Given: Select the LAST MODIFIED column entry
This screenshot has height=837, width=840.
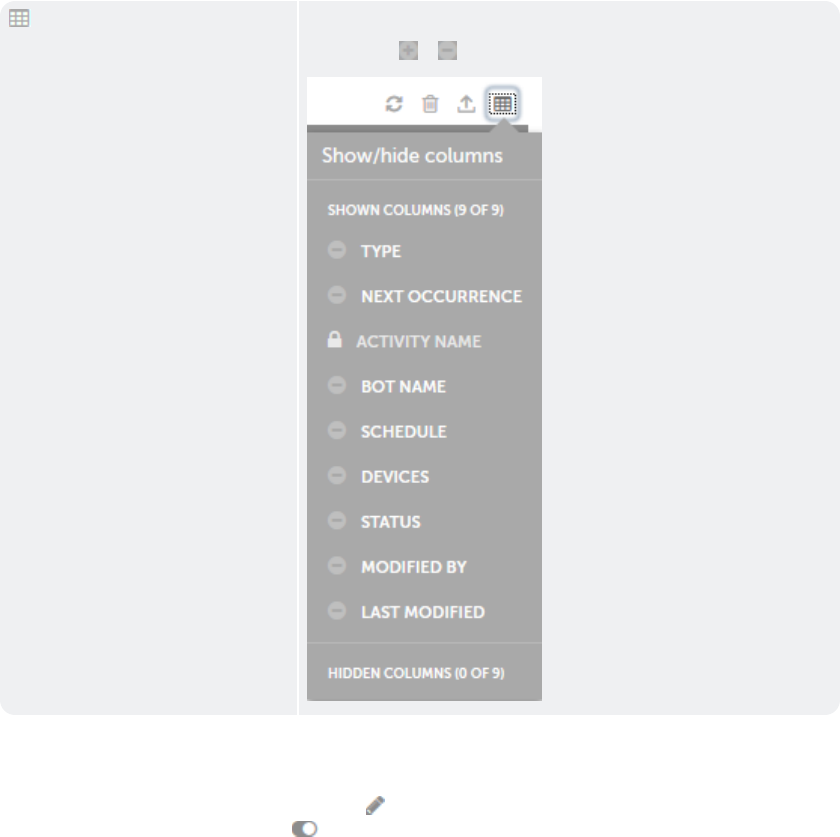Looking at the screenshot, I should [423, 612].
